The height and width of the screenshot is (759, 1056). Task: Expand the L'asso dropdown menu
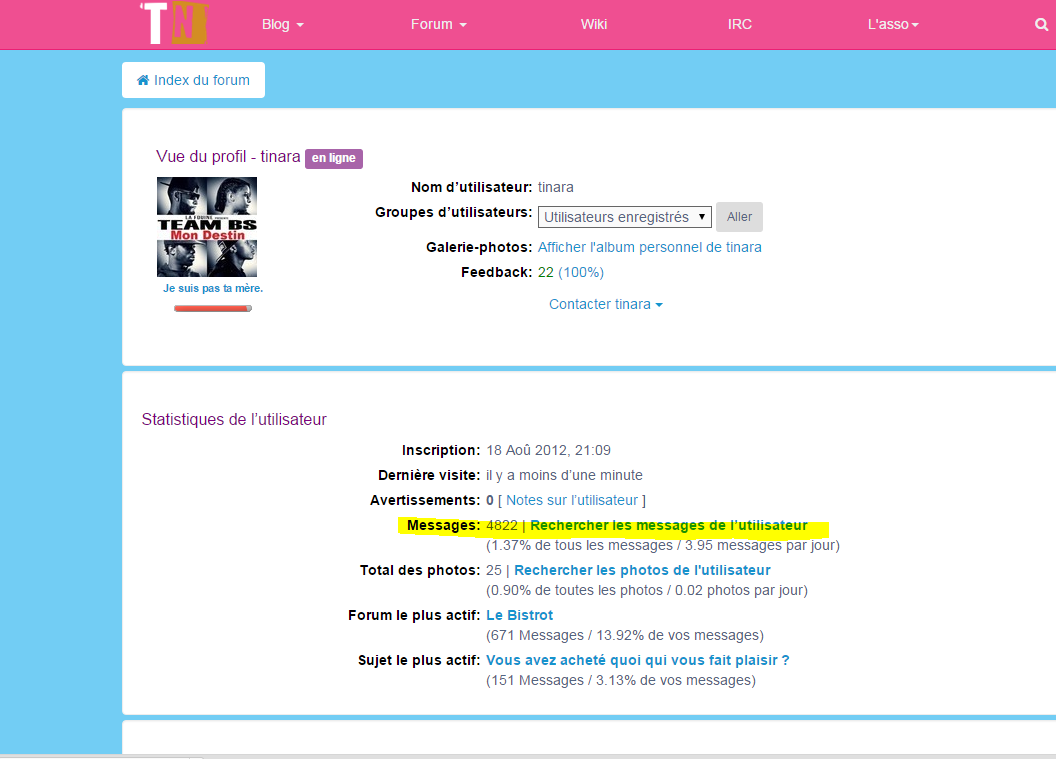point(893,25)
